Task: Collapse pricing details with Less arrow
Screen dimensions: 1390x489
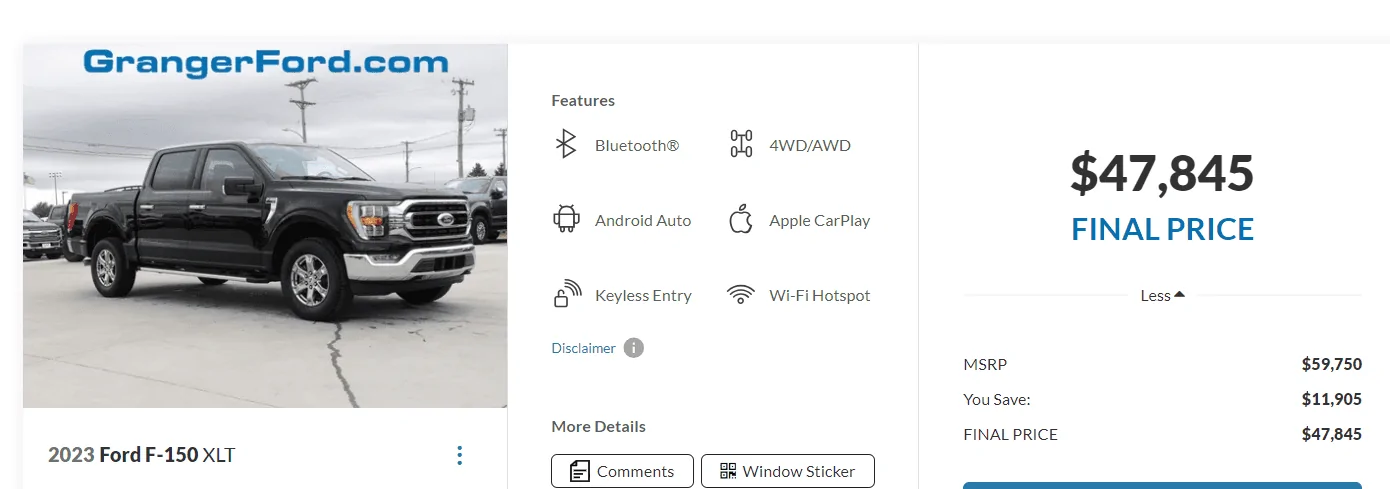Action: 1163,295
